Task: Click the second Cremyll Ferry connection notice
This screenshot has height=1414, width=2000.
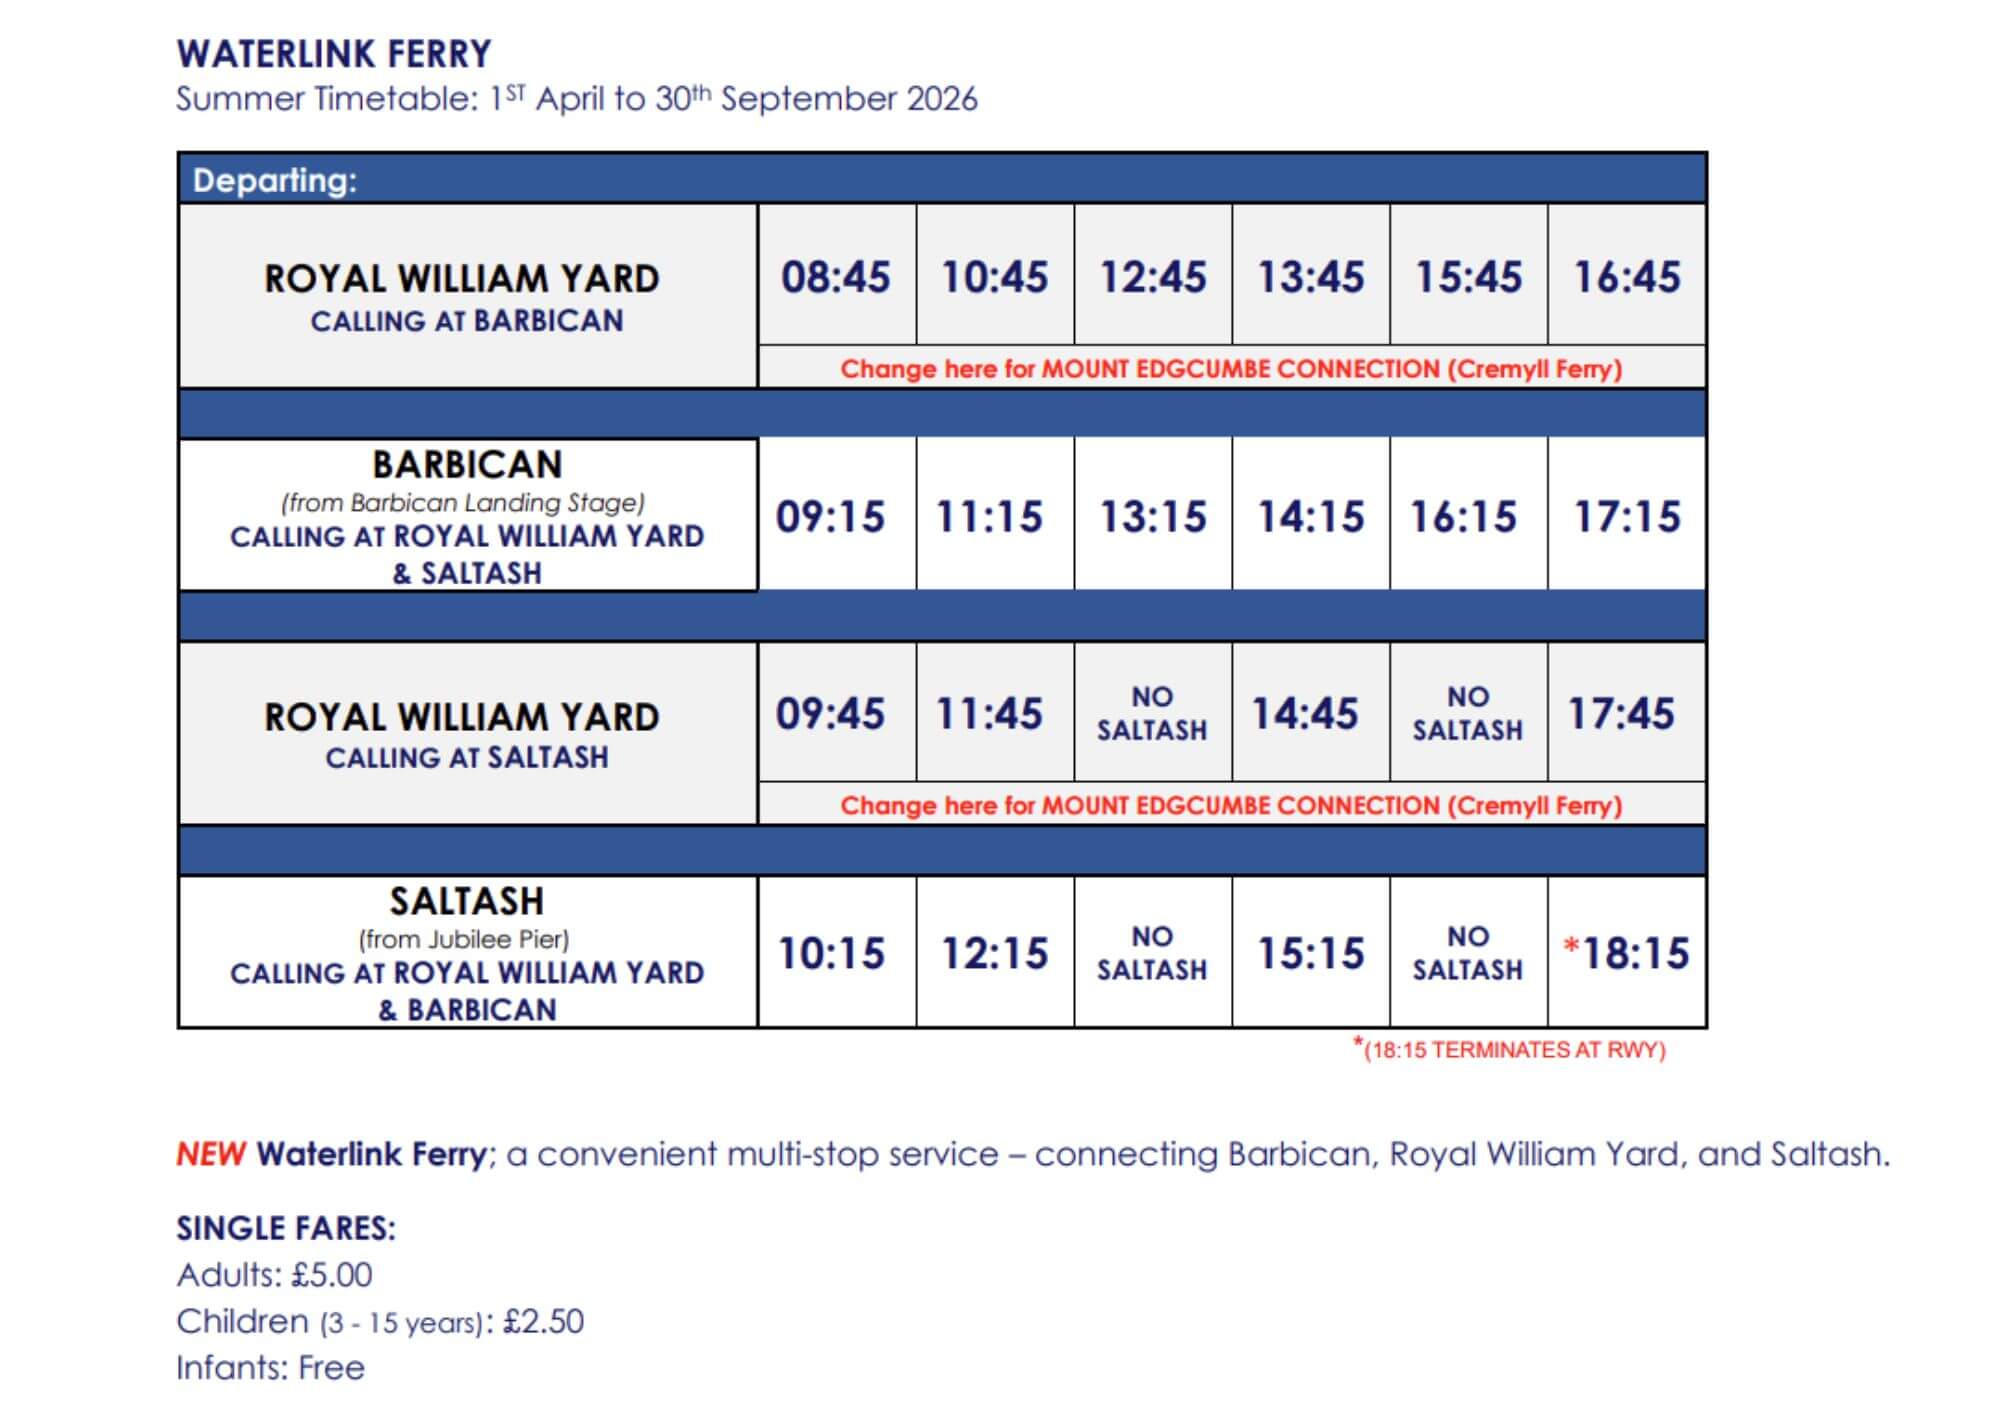Action: coord(1231,805)
